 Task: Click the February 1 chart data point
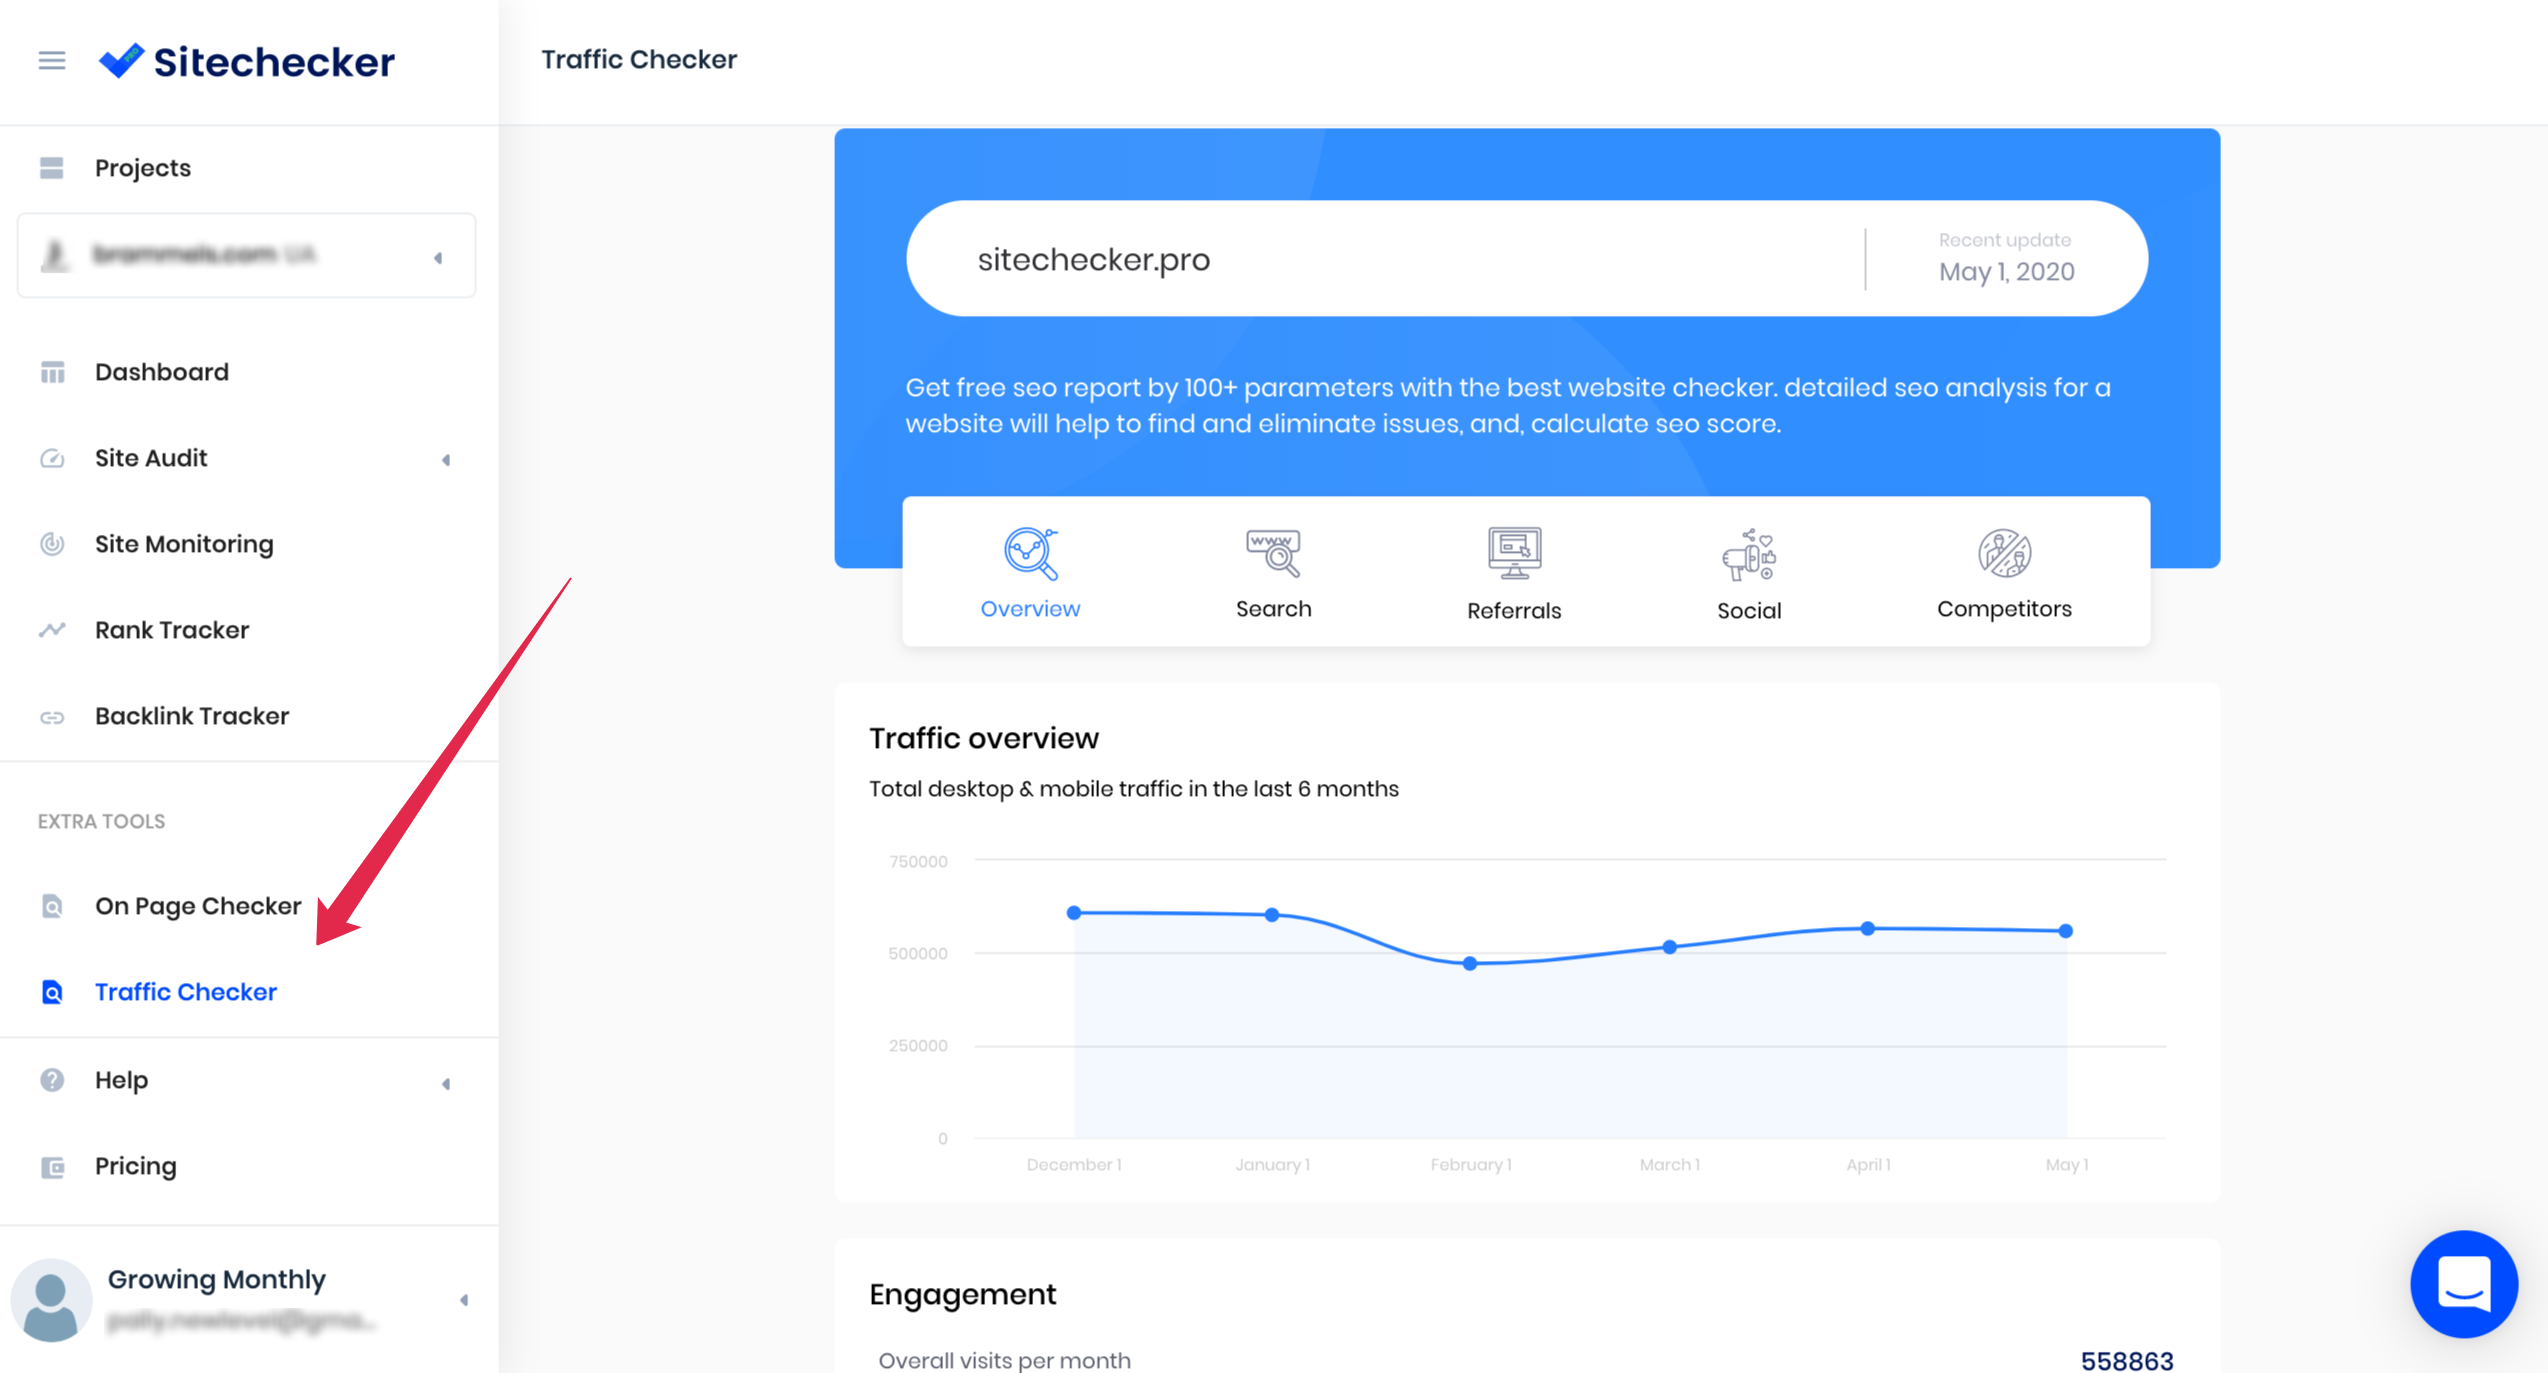pos(1470,963)
